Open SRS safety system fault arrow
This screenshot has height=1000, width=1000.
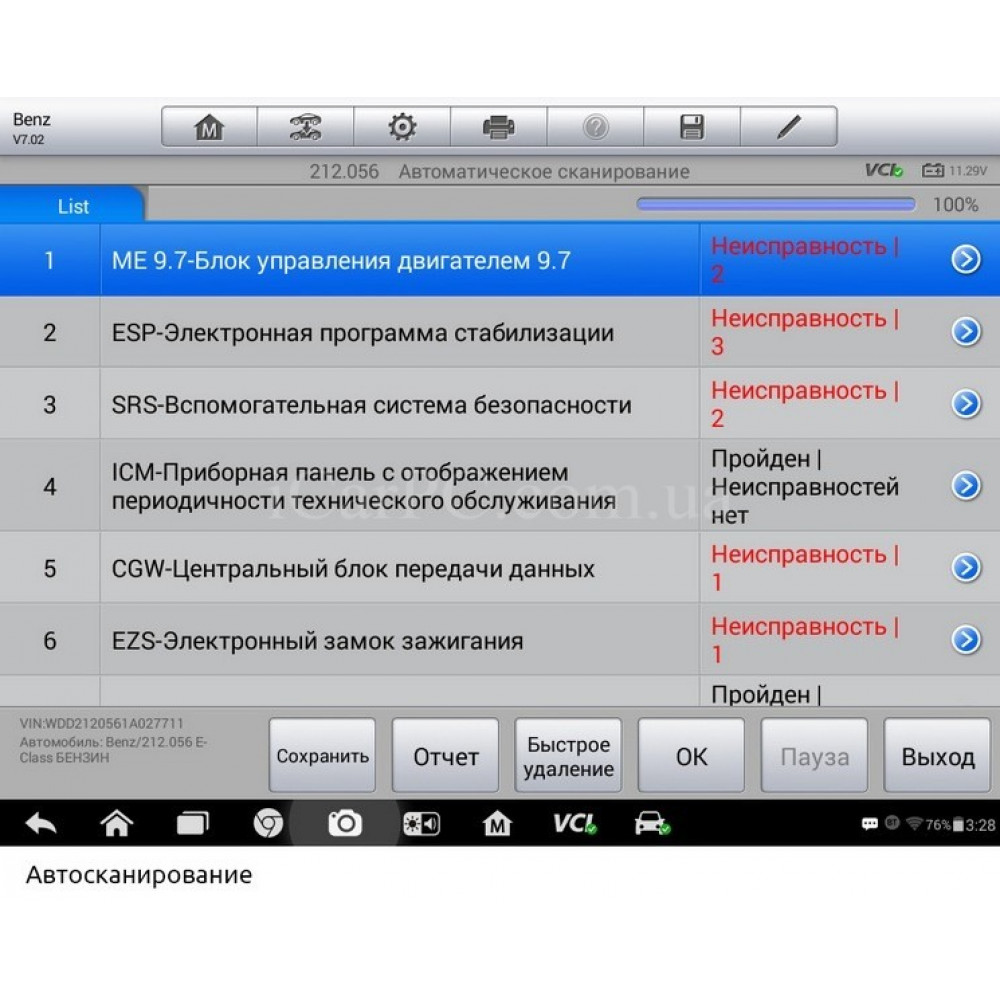[x=965, y=403]
